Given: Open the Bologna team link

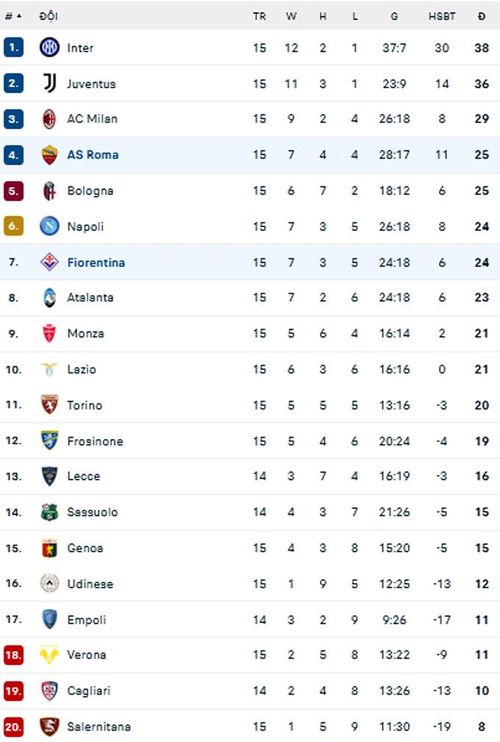Looking at the screenshot, I should [x=90, y=191].
